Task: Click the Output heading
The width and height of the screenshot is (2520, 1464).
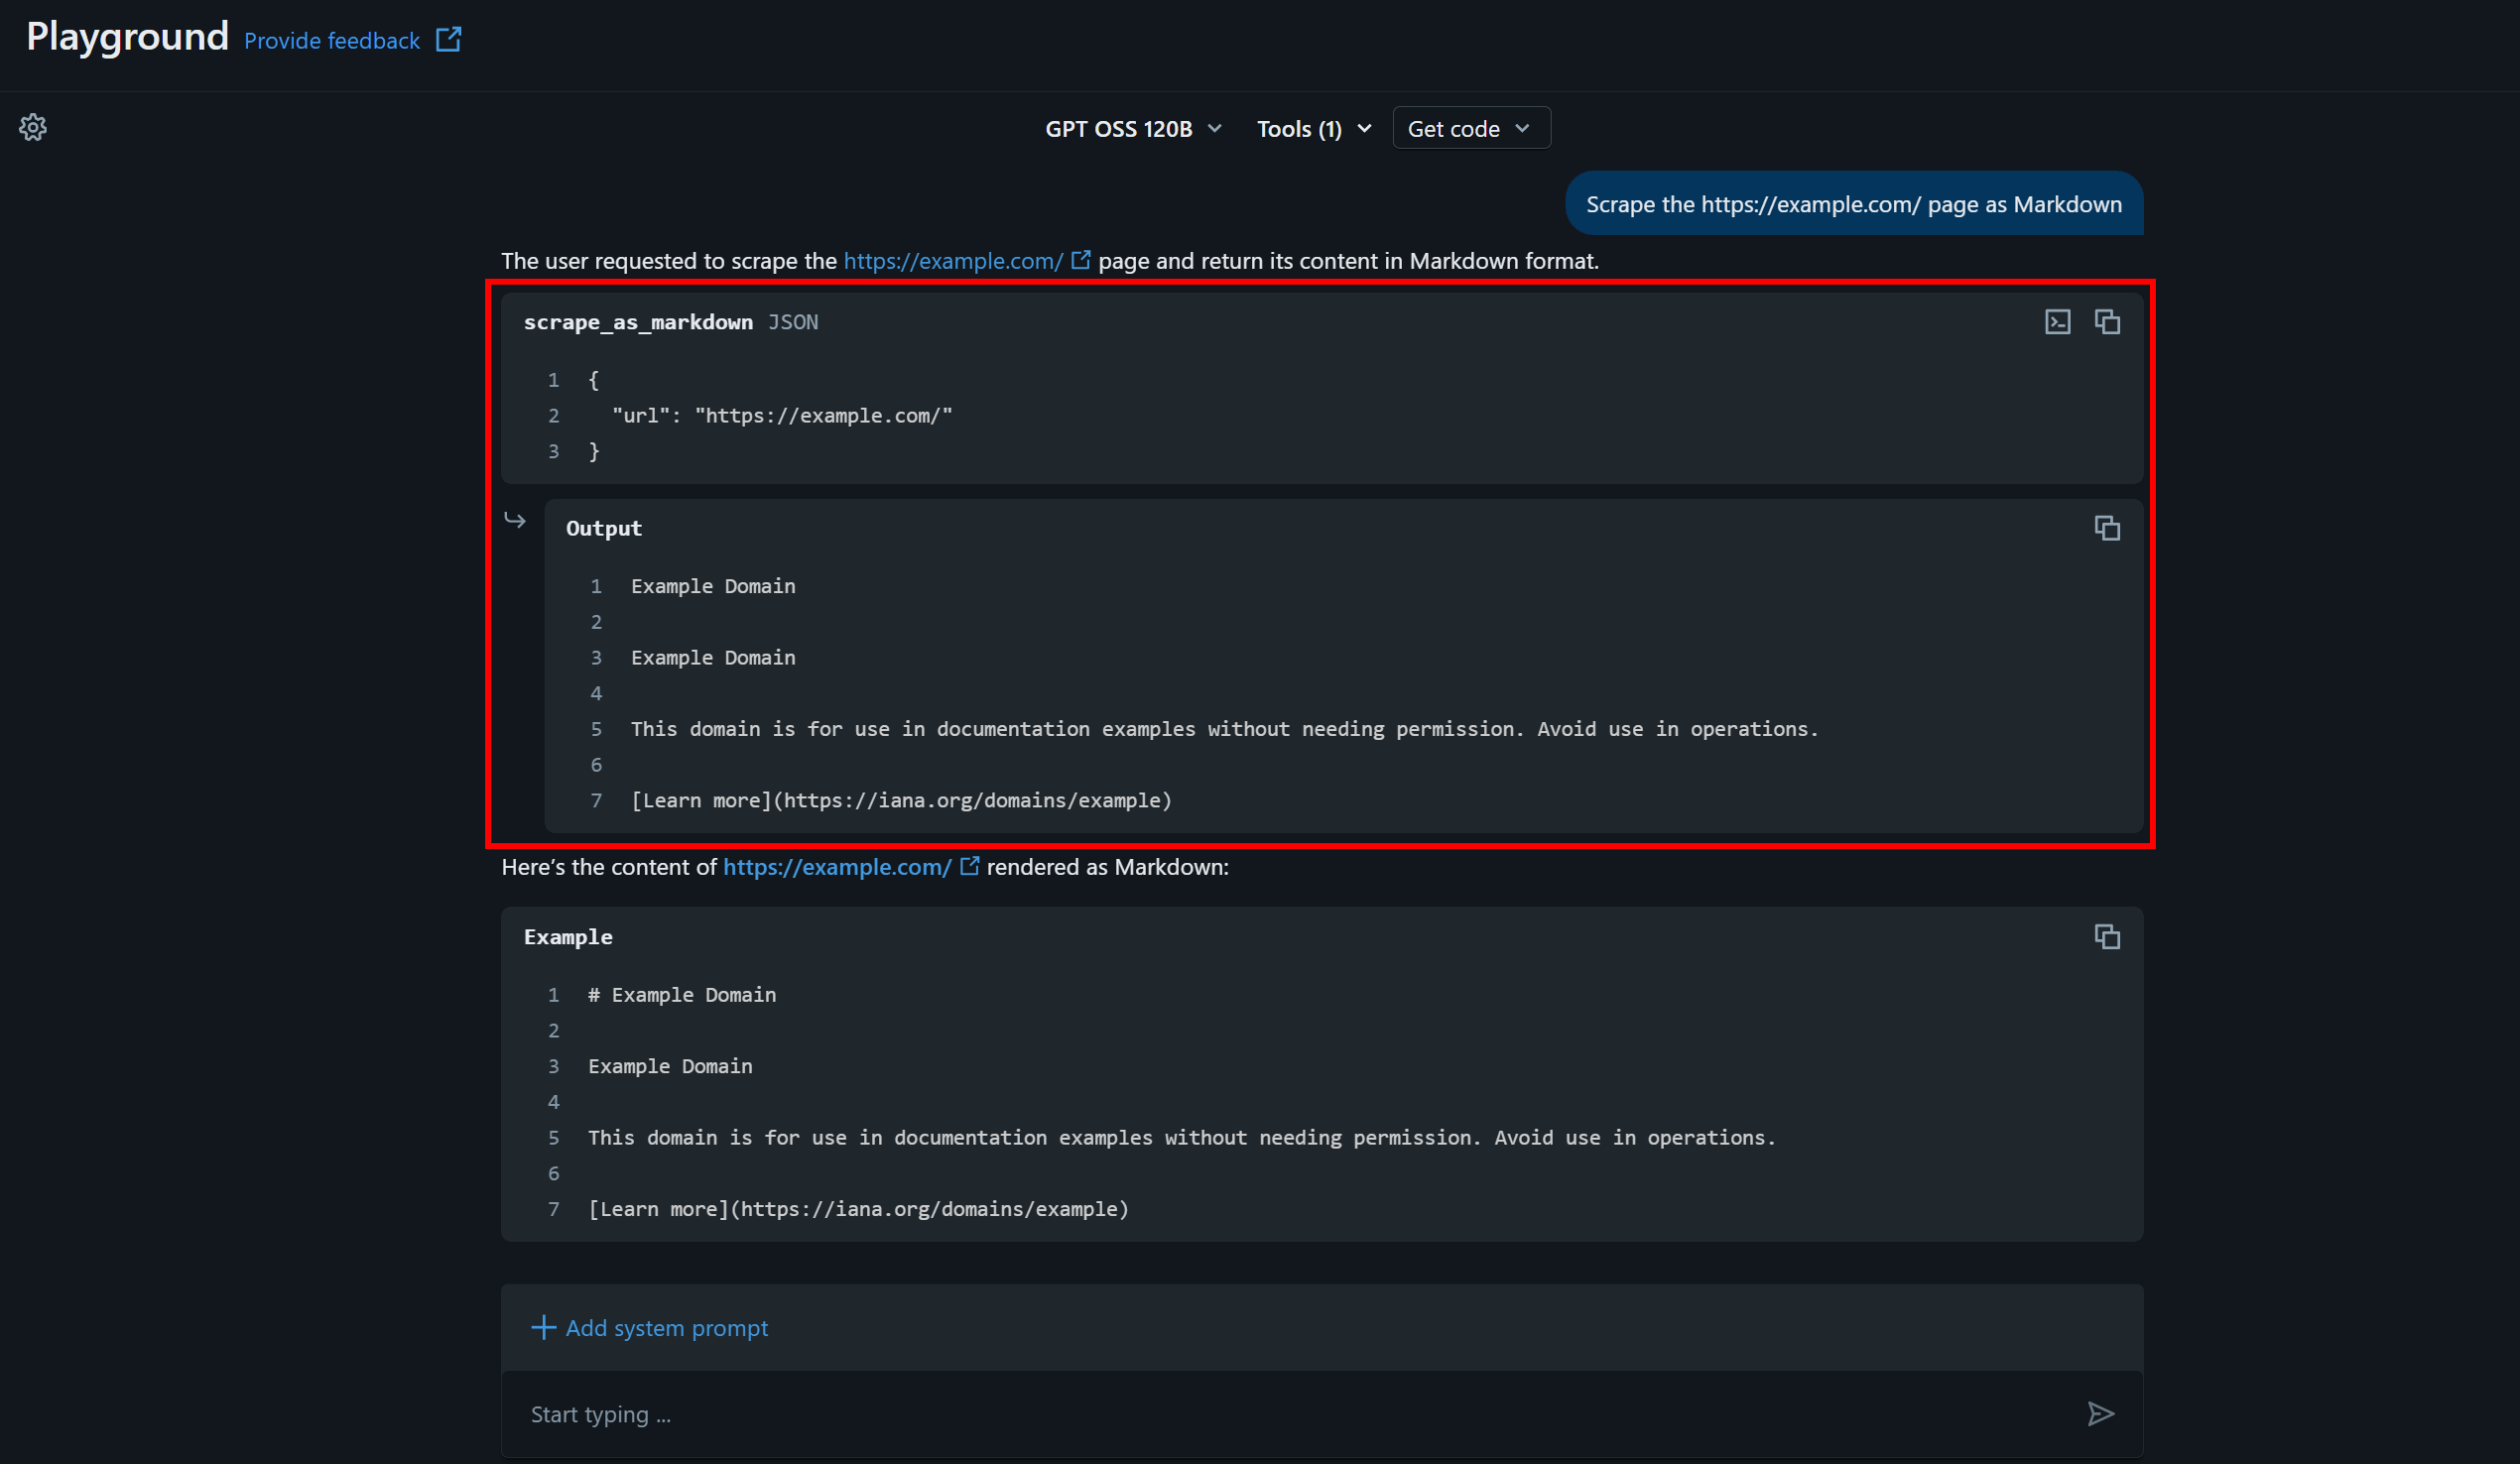Action: coord(604,528)
